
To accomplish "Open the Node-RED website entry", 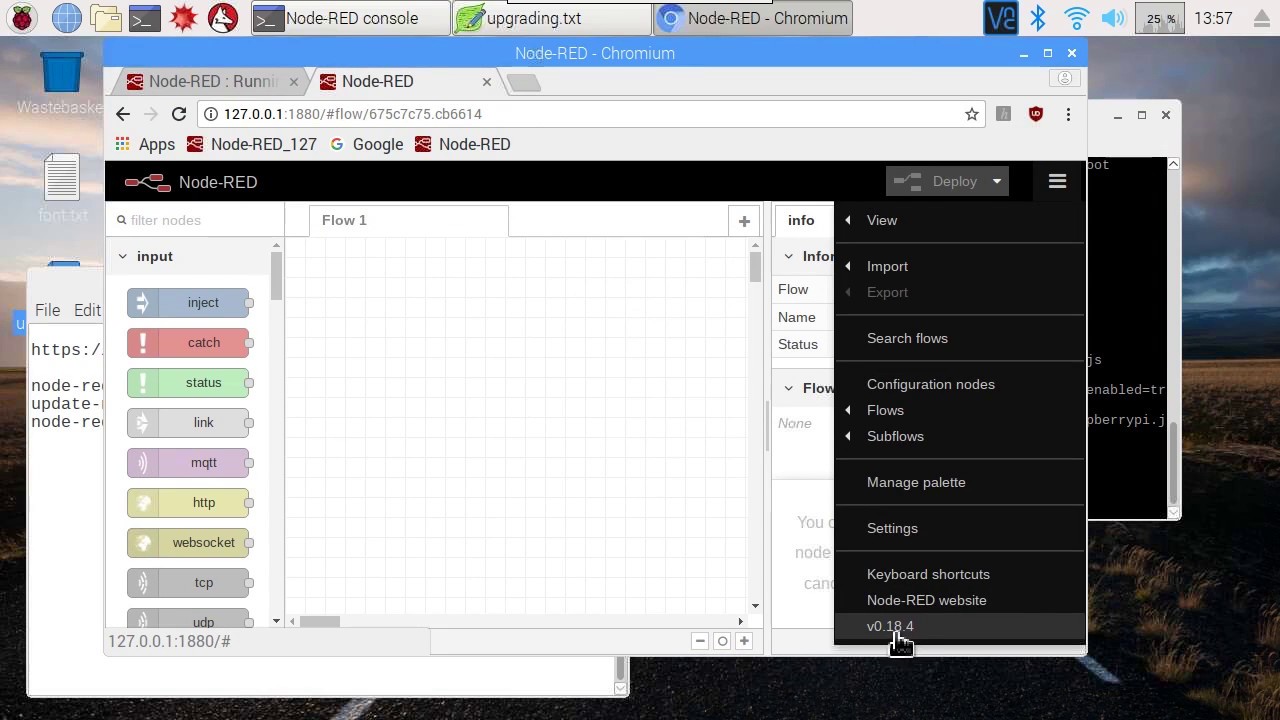I will pyautogui.click(x=960, y=600).
